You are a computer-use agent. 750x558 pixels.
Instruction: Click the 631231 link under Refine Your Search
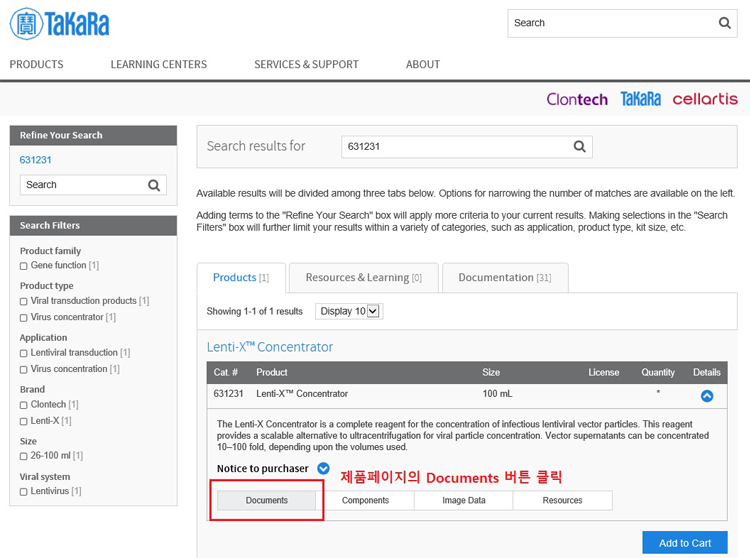pos(35,160)
